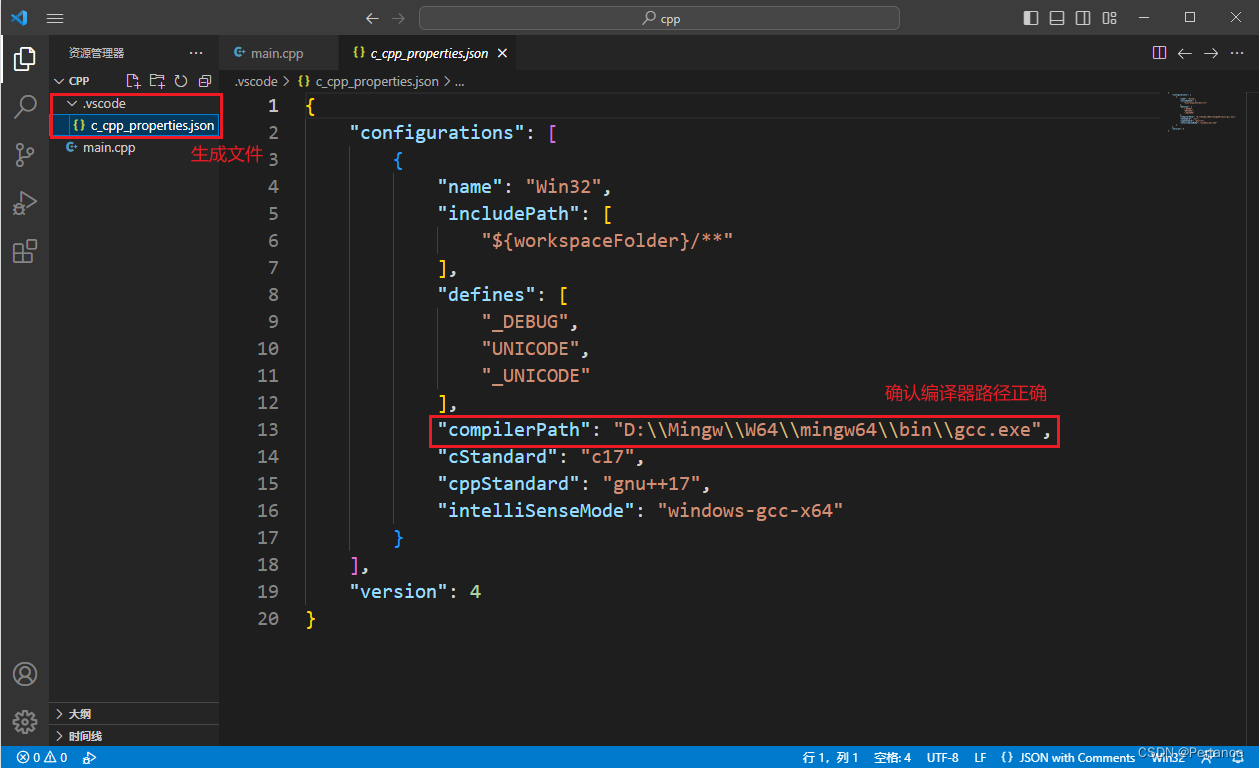Screen dimensions: 1259x768
Task: Click the debug launch icon in status bar
Action: tap(89, 758)
